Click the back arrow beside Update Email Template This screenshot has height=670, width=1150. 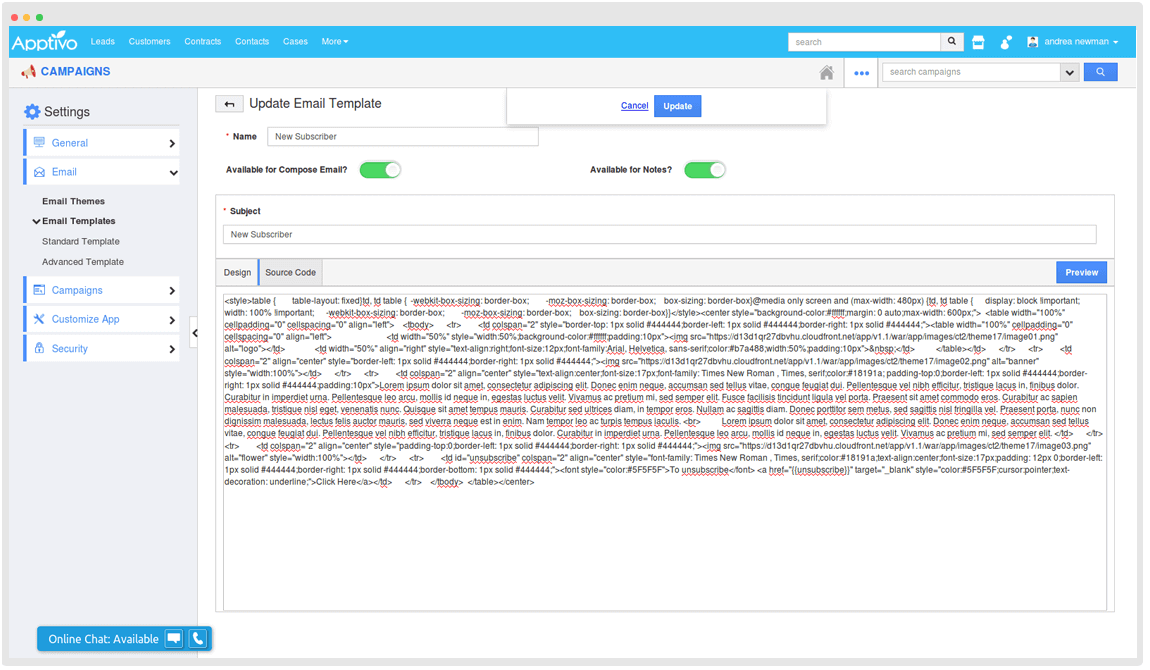click(x=229, y=104)
